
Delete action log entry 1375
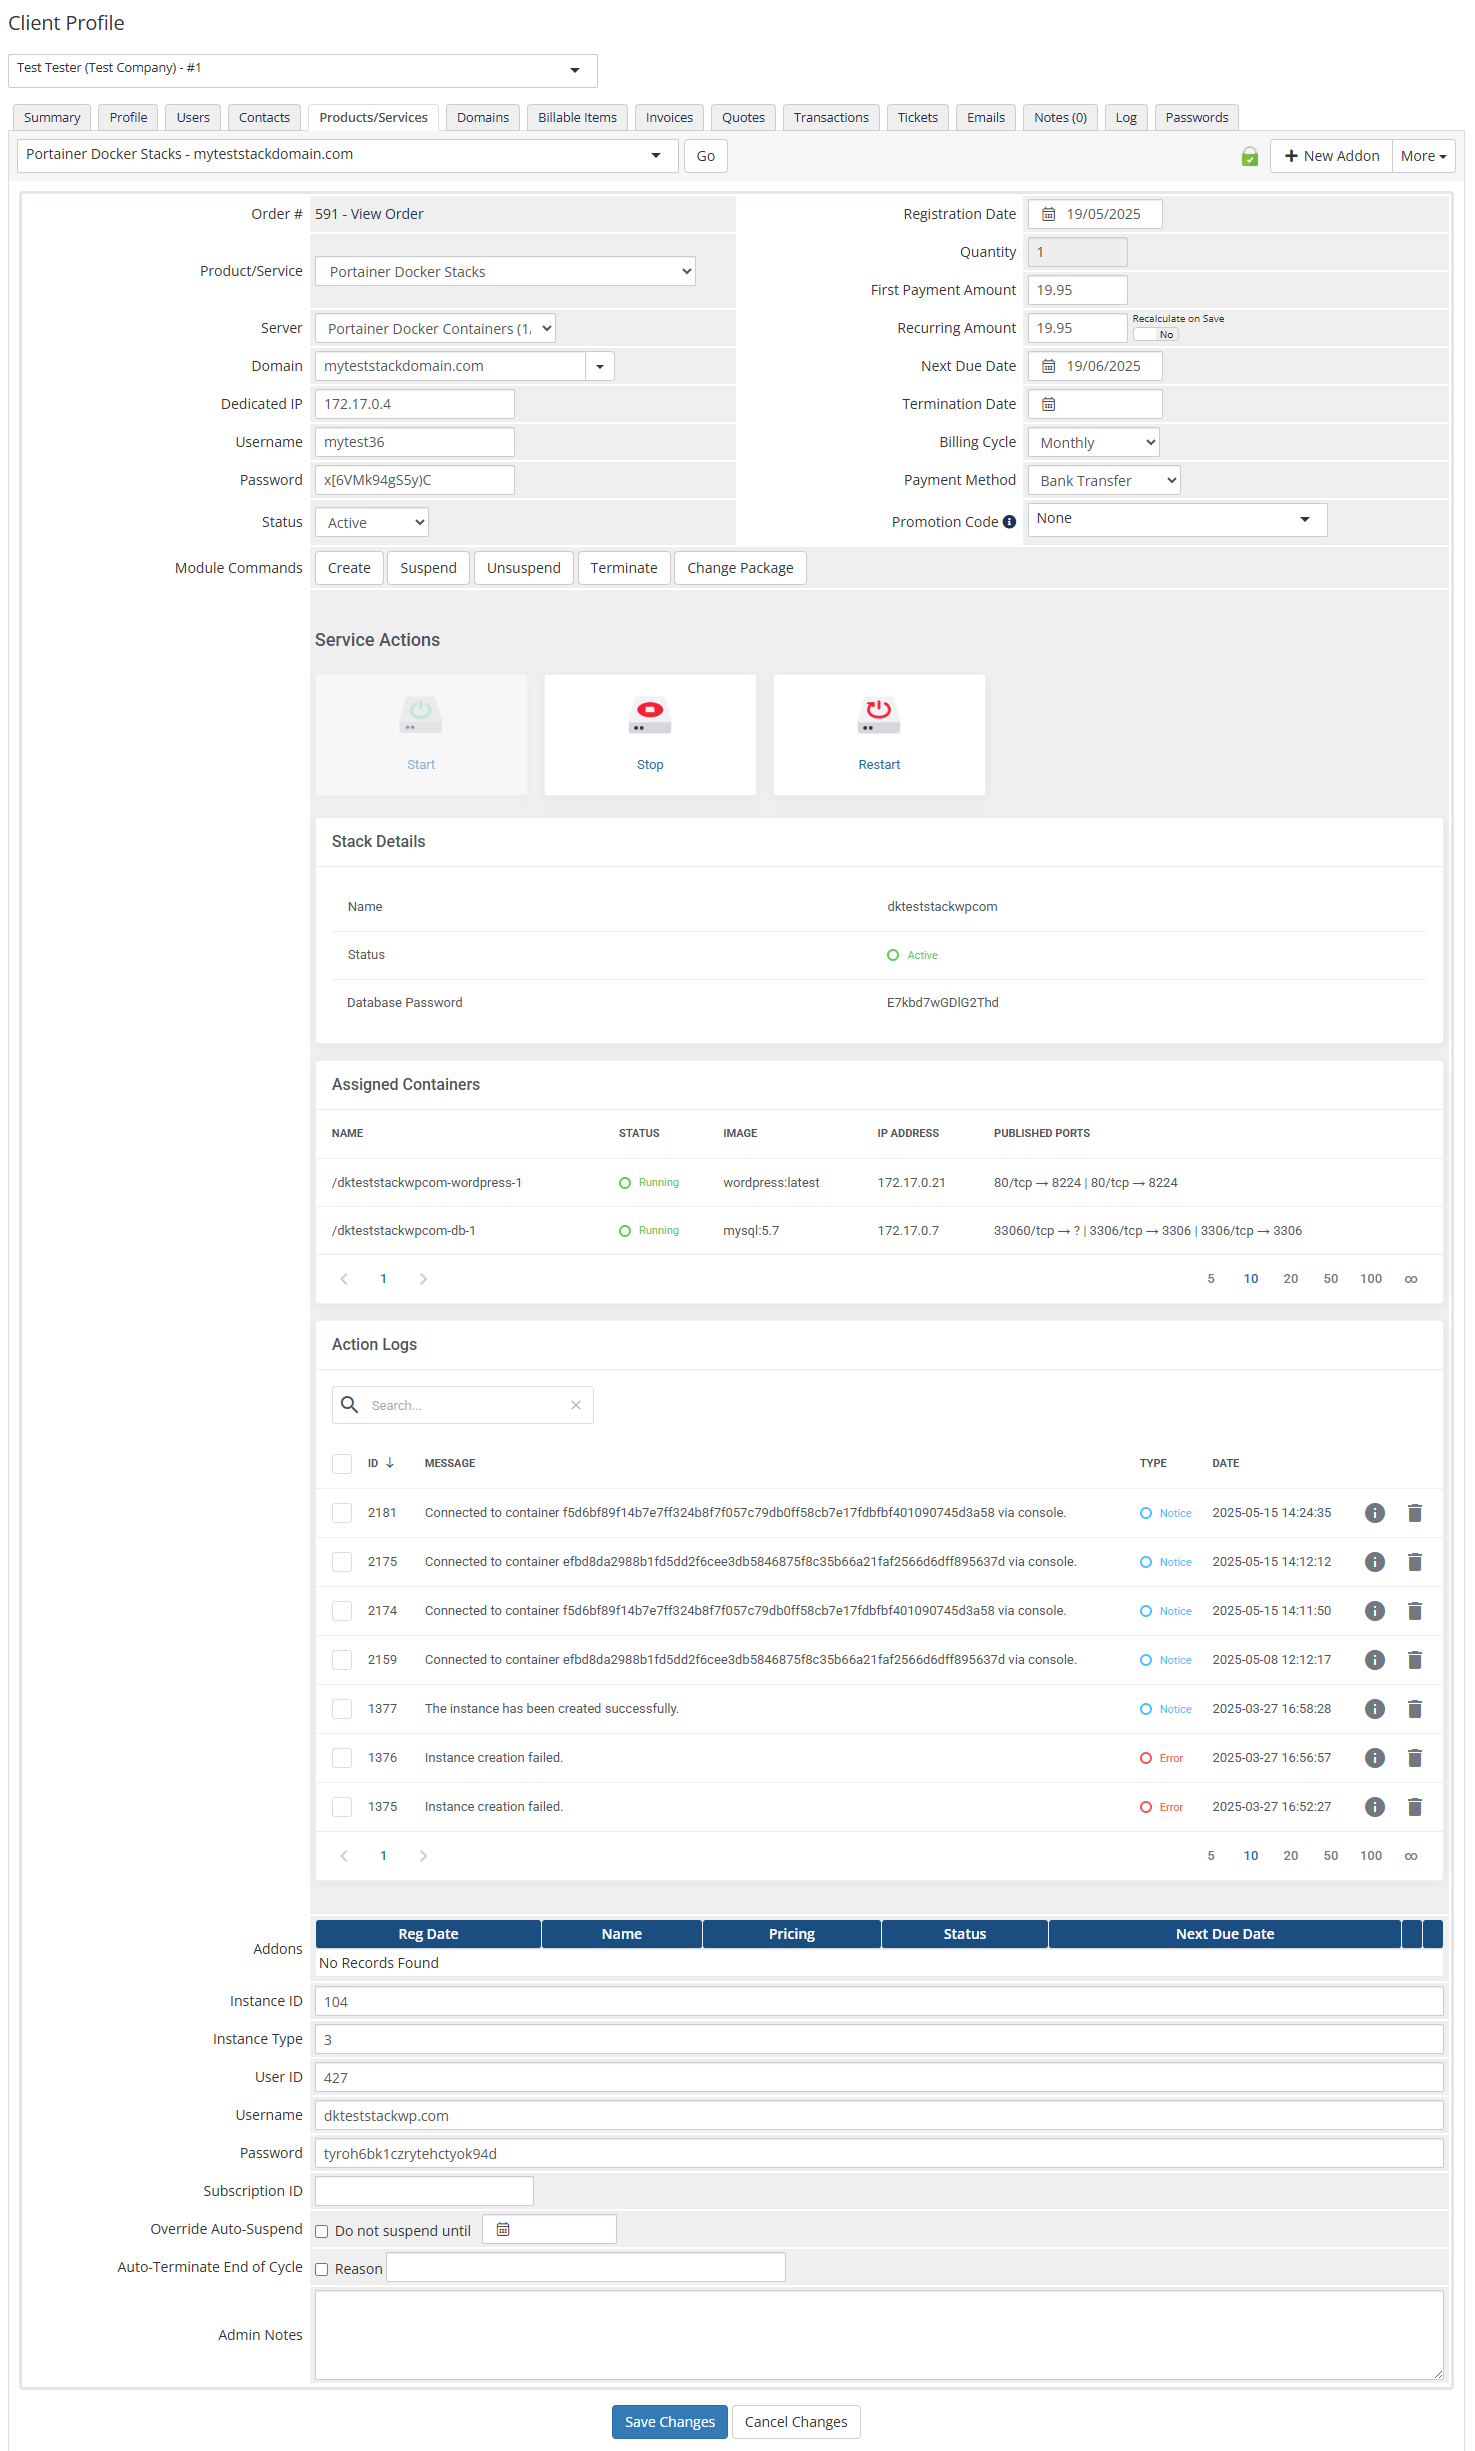(1415, 1807)
